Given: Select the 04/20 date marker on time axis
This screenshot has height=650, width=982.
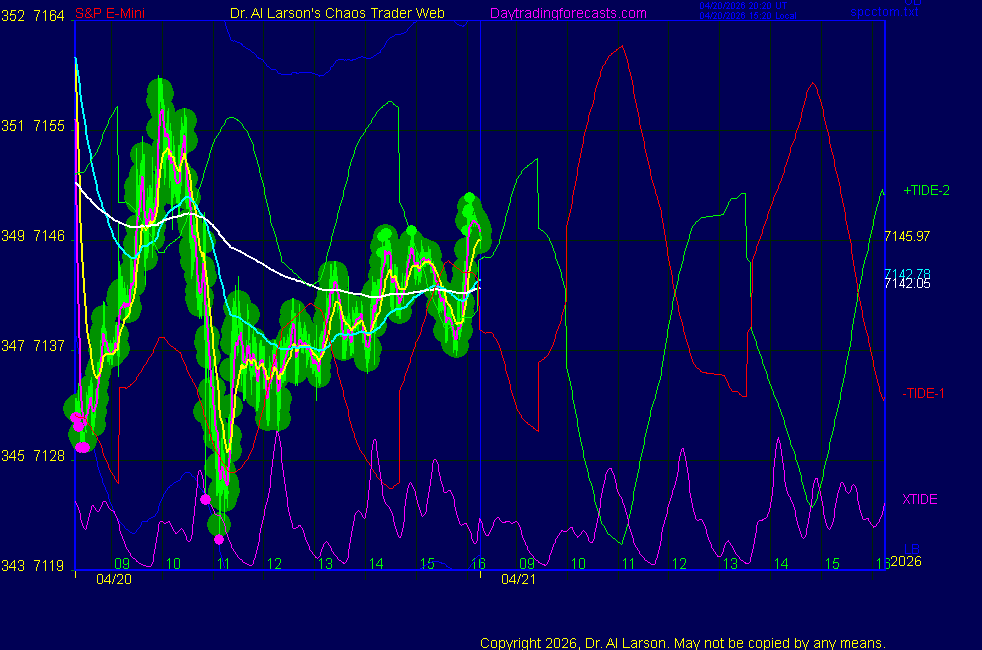Looking at the screenshot, I should 112,578.
